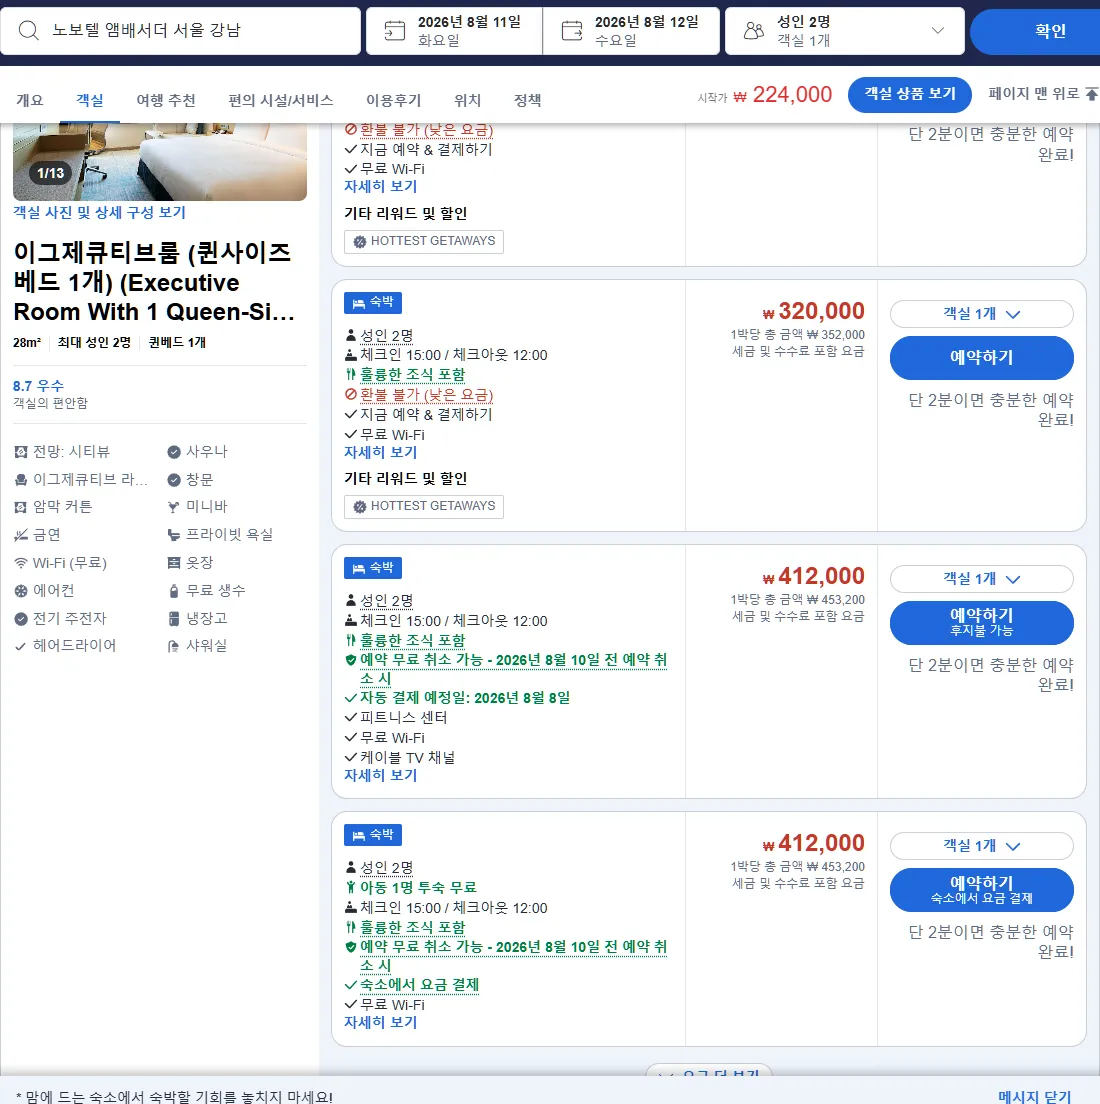1100x1104 pixels.
Task: Click the 에어컨 air conditioning icon
Action: (x=21, y=591)
